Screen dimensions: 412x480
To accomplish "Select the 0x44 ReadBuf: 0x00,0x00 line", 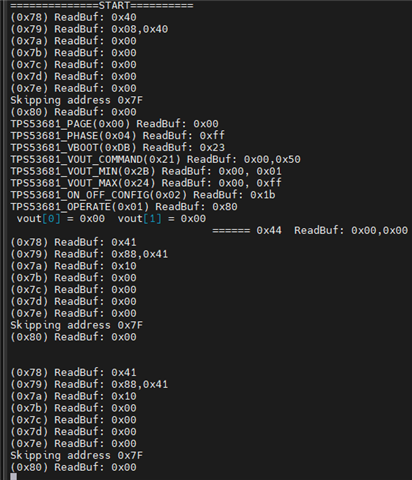I will coord(310,230).
